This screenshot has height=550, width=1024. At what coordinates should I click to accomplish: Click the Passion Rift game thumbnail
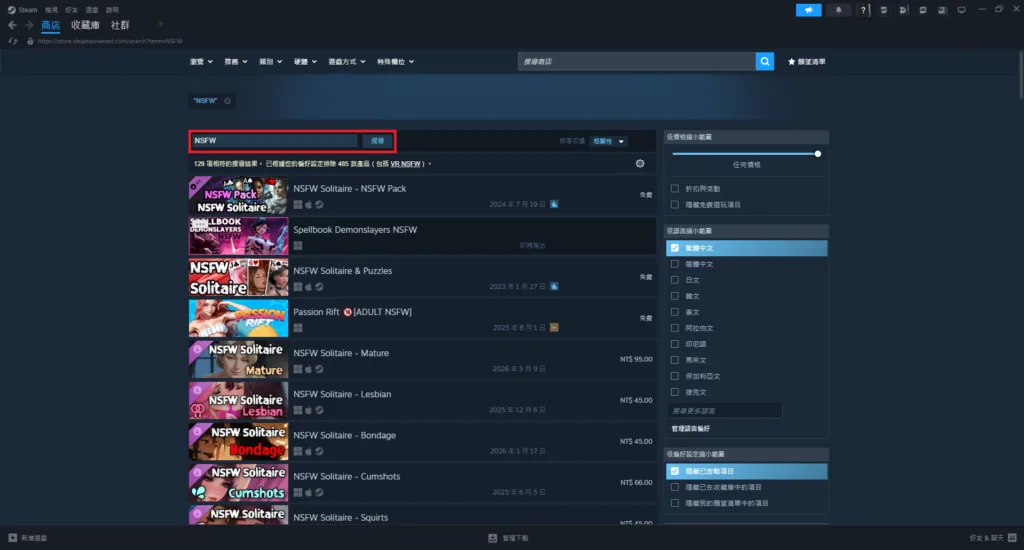(238, 318)
